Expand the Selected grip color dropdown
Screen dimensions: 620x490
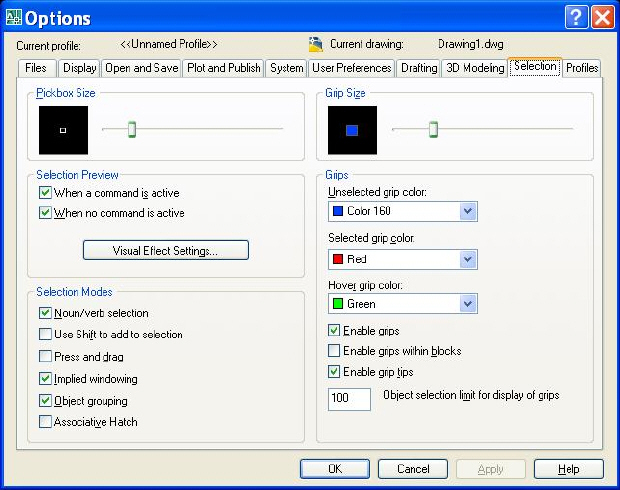click(468, 259)
